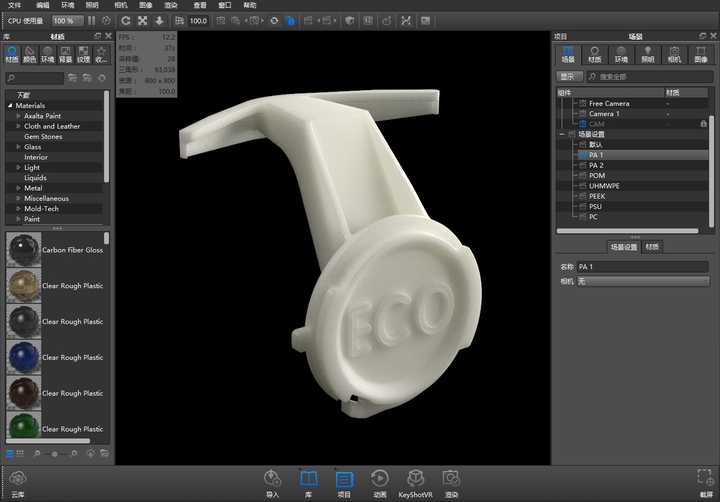Toggle the Project (项目) panel button
The width and height of the screenshot is (720, 502).
[344, 481]
